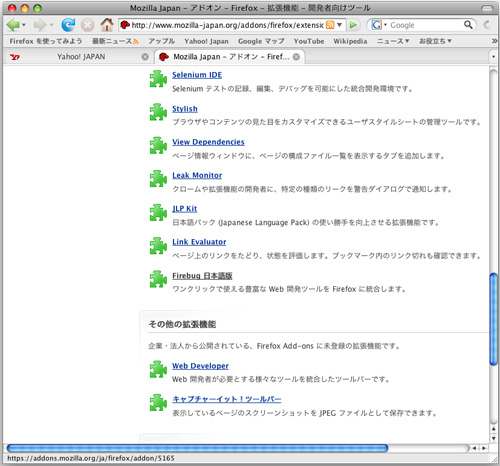Click the horizontal scrollbar left arrow
Viewport: 500px width, 466px height.
coord(474,448)
